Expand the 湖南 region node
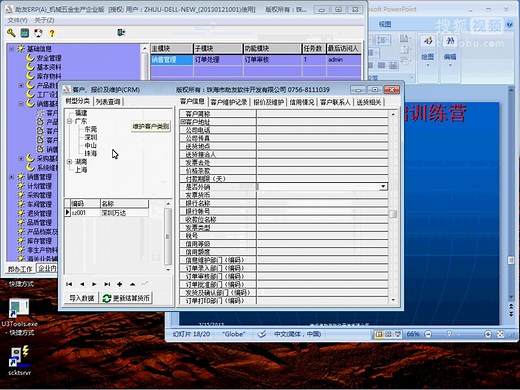 tap(70, 162)
